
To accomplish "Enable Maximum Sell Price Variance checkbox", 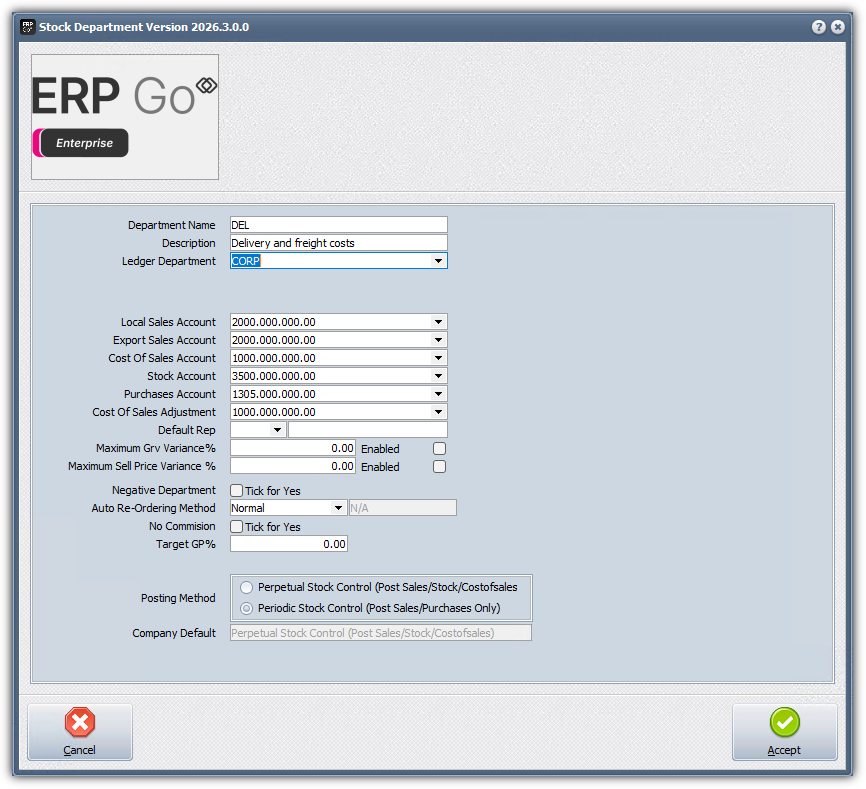I will coord(439,467).
